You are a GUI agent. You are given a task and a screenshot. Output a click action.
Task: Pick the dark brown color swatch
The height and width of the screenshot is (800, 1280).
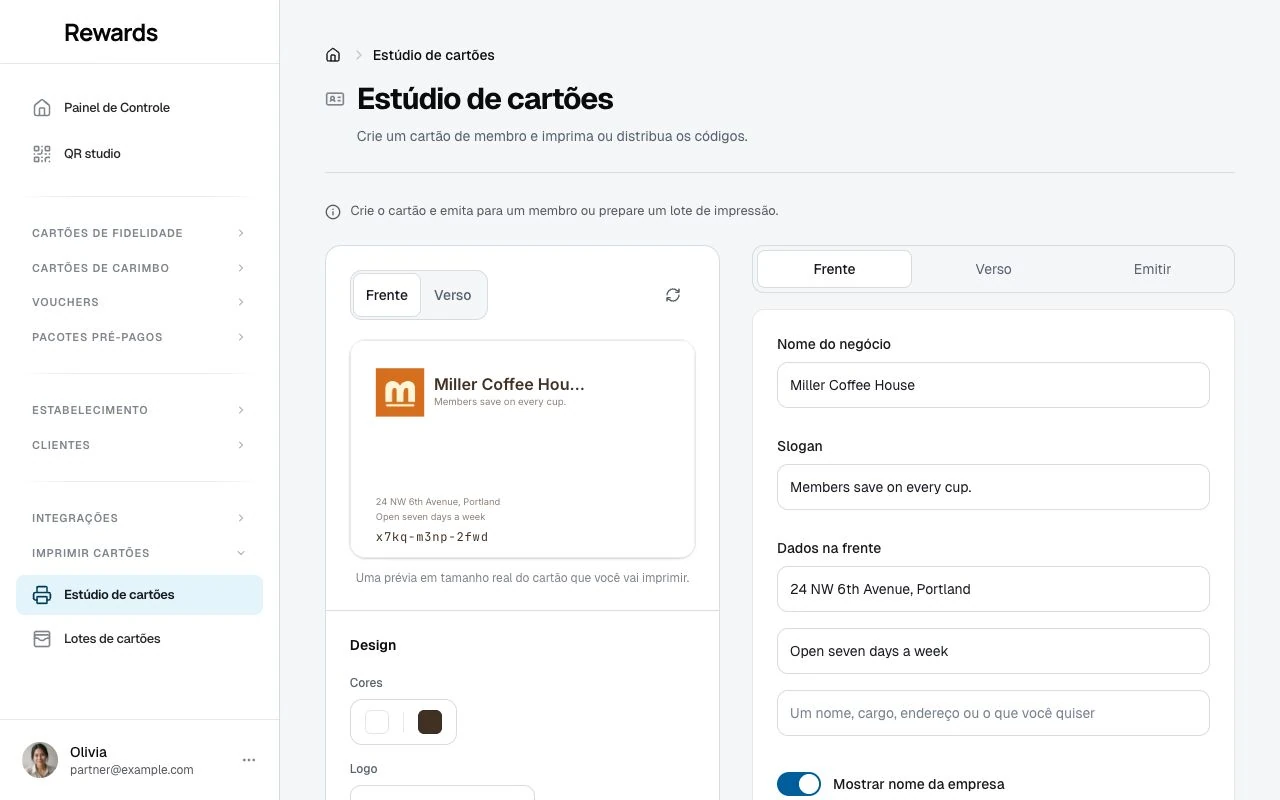pyautogui.click(x=430, y=722)
